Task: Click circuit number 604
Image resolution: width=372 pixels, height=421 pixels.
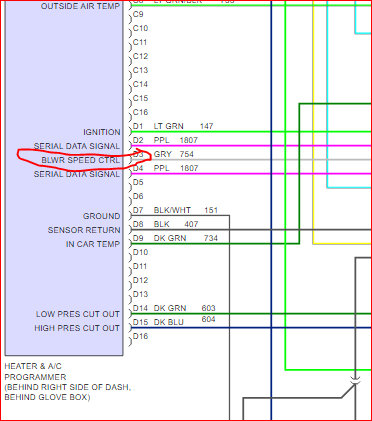Action: tap(208, 319)
